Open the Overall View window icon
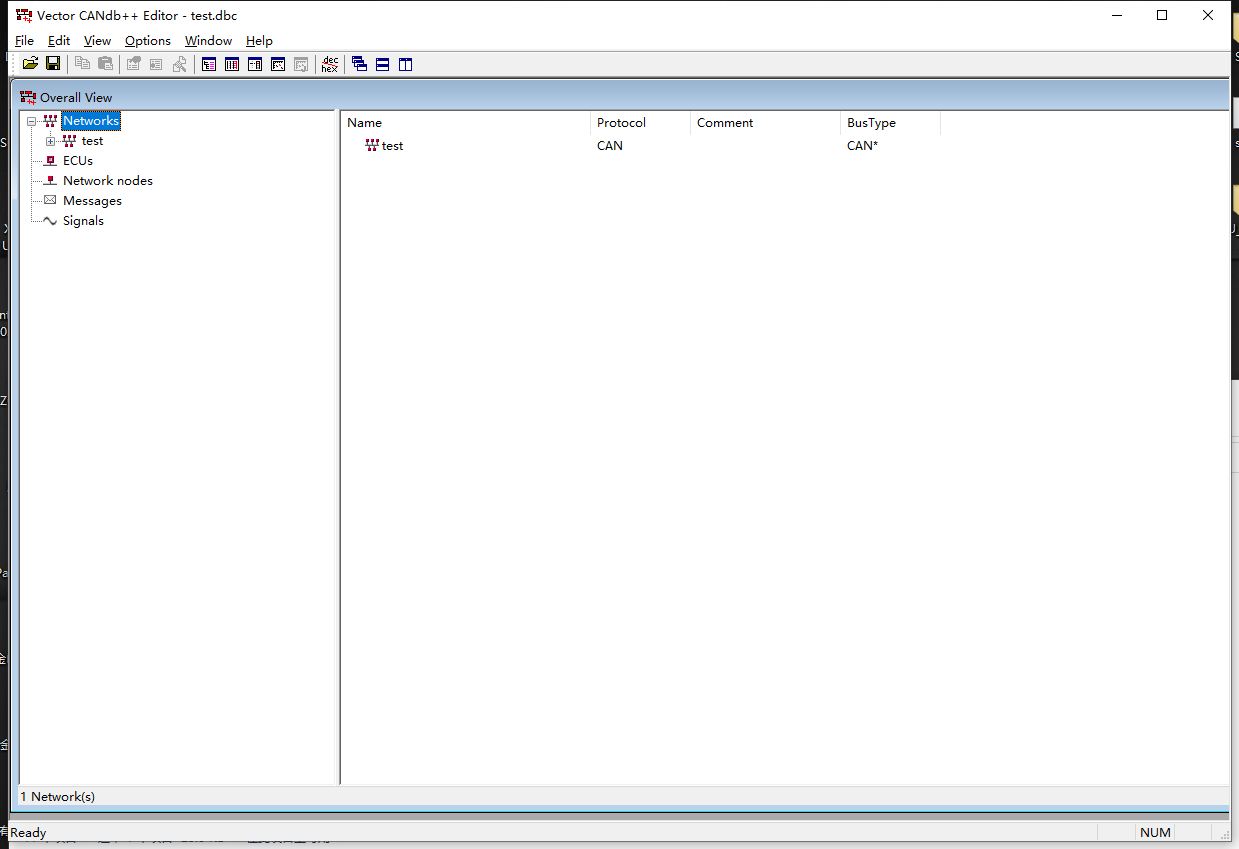1239x849 pixels. click(x=209, y=64)
